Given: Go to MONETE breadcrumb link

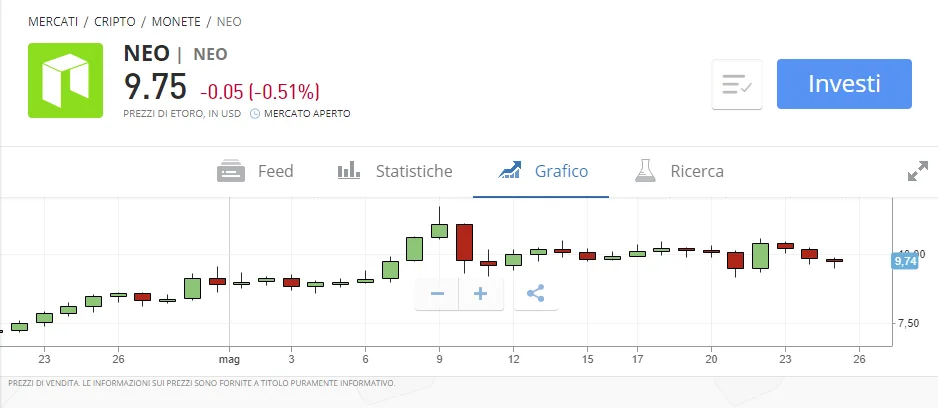Looking at the screenshot, I should pos(176,22).
